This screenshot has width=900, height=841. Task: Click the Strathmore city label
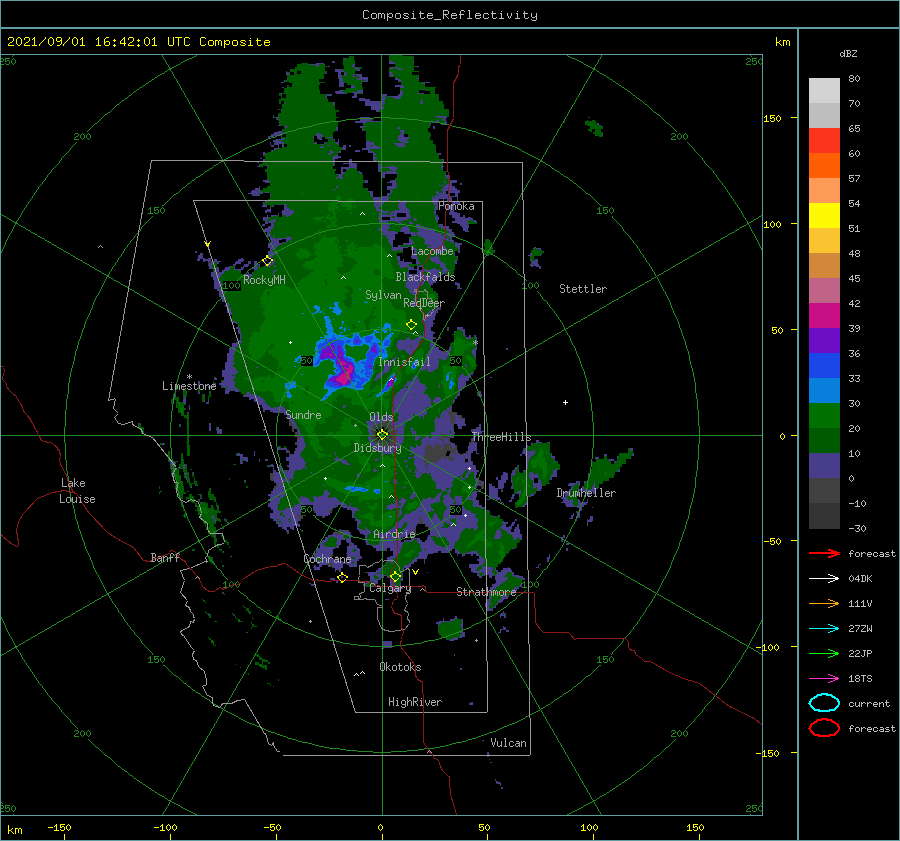(x=486, y=592)
